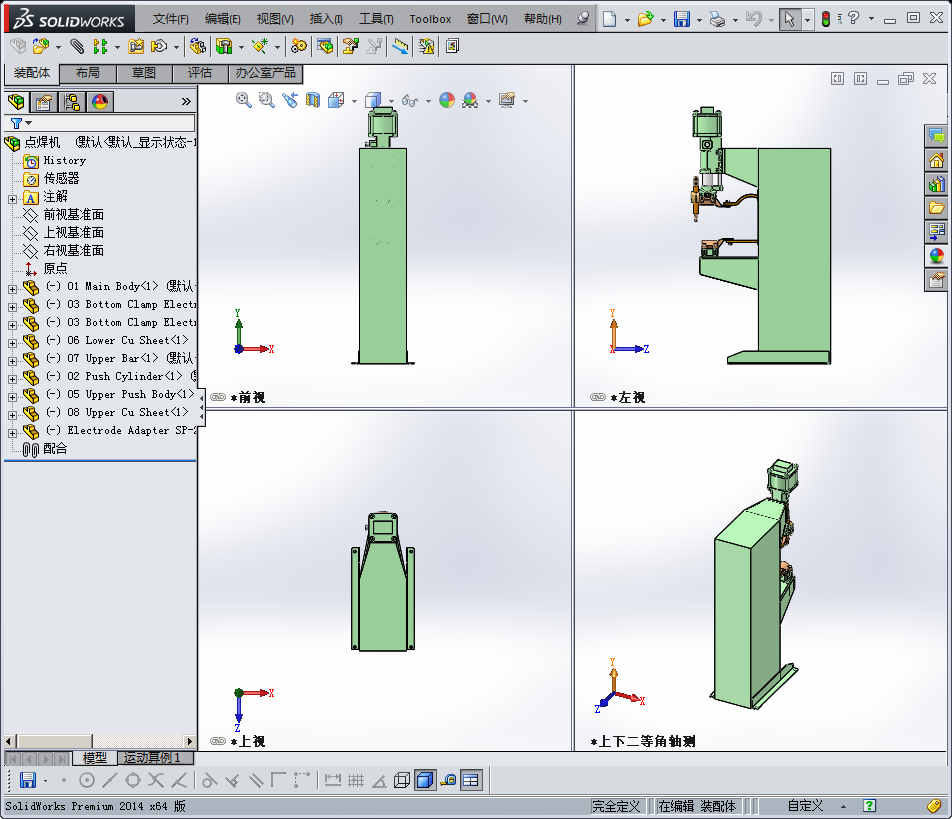Open the ConfigurationManager tab icon

point(72,101)
